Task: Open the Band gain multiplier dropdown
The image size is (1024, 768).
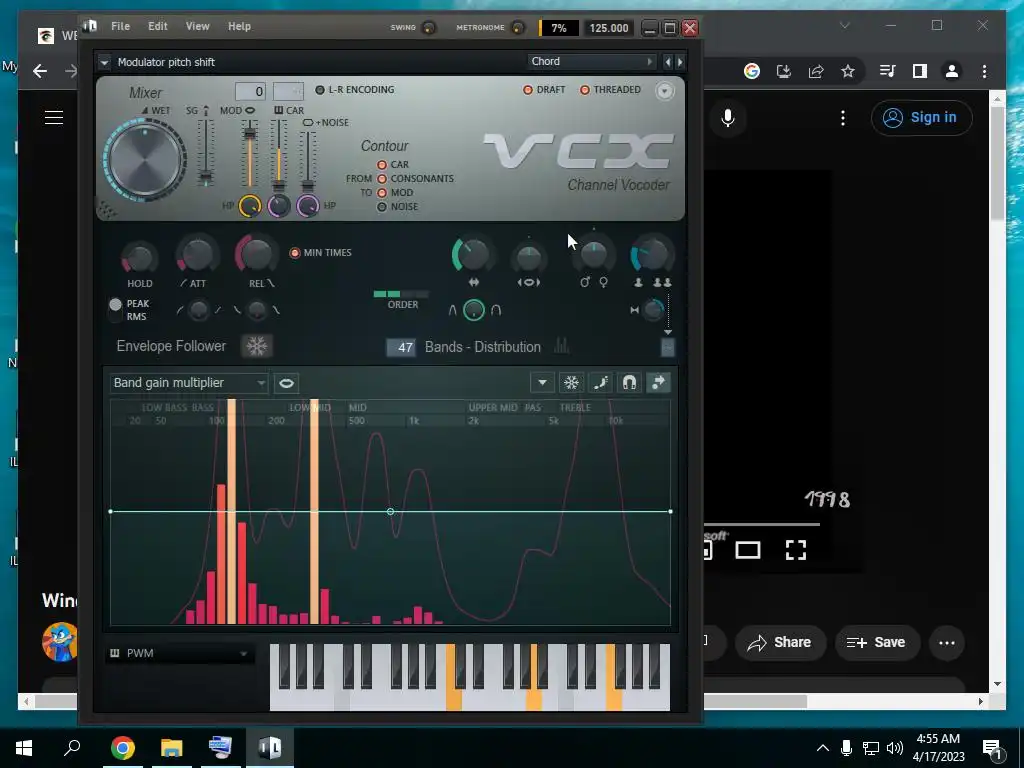Action: click(x=189, y=383)
